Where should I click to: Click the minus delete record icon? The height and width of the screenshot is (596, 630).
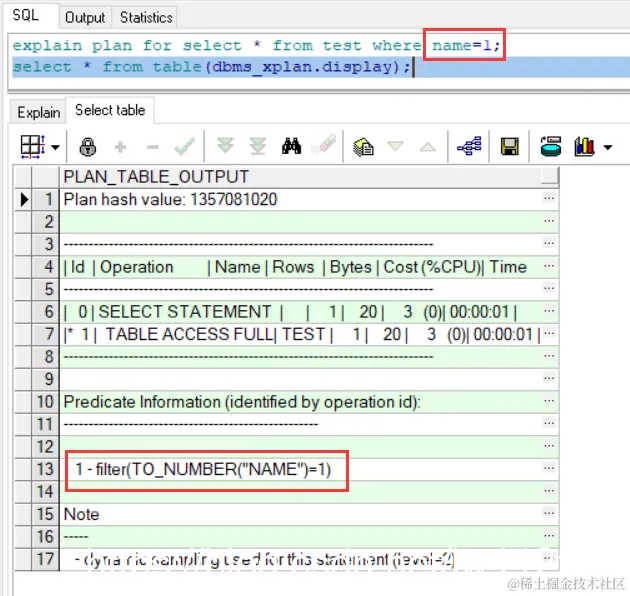click(x=153, y=147)
